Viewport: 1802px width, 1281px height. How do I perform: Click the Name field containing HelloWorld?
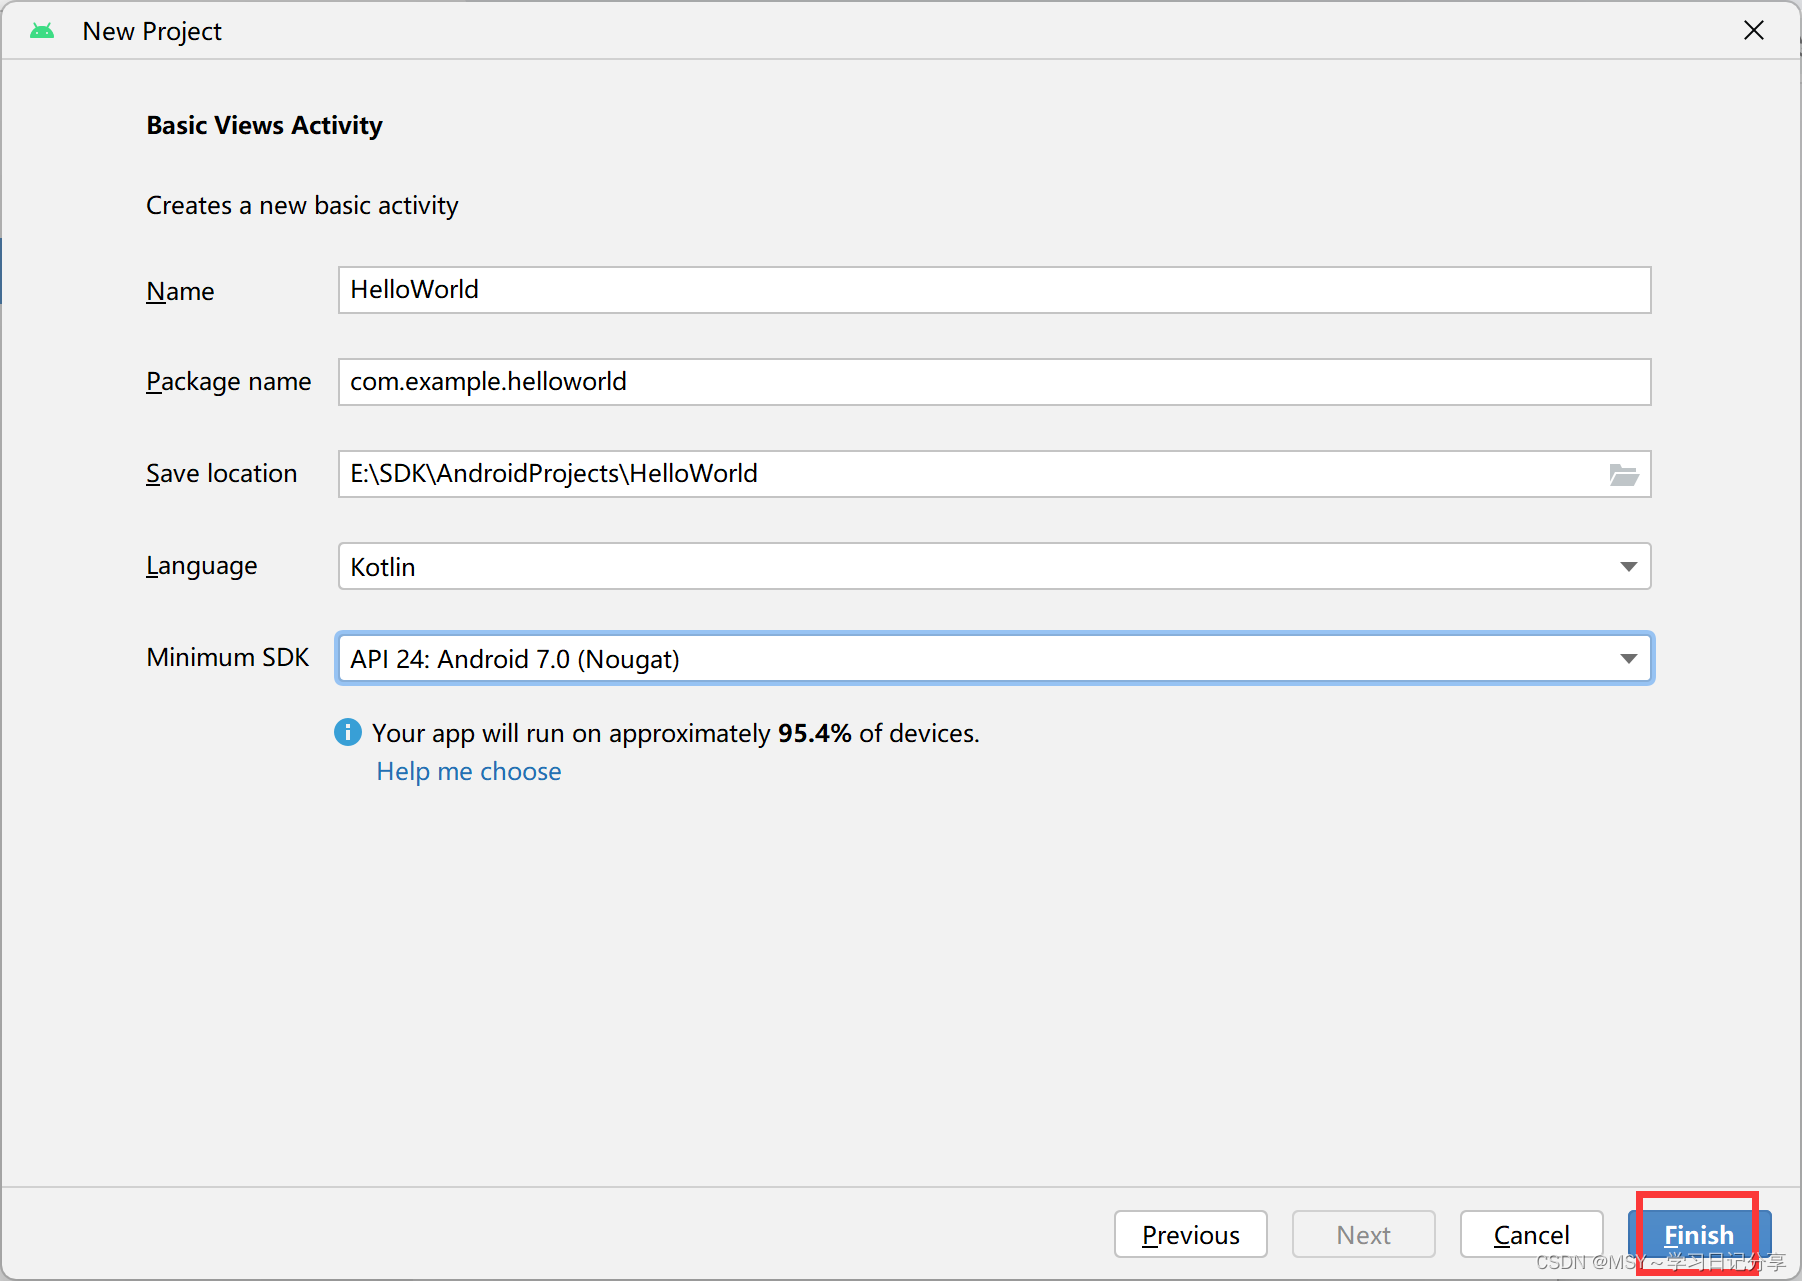tap(993, 290)
